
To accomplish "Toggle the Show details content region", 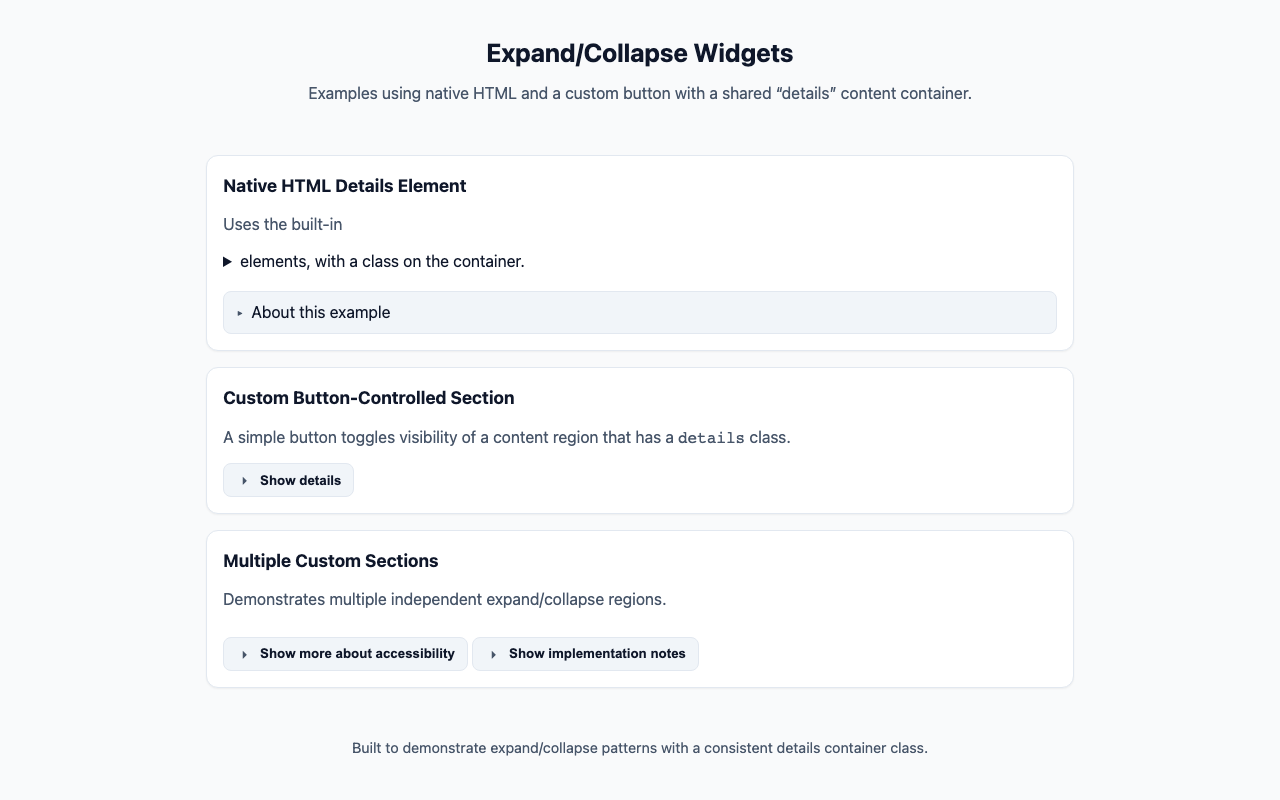I will click(288, 480).
